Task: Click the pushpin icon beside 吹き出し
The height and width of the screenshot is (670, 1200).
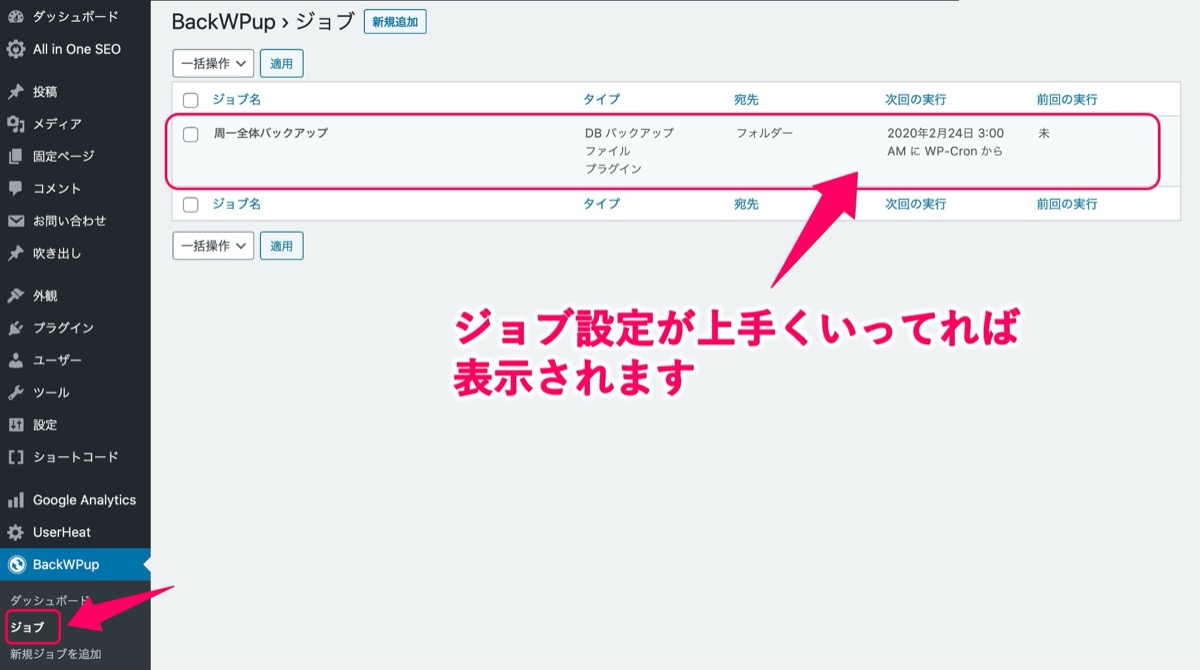Action: tap(16, 253)
